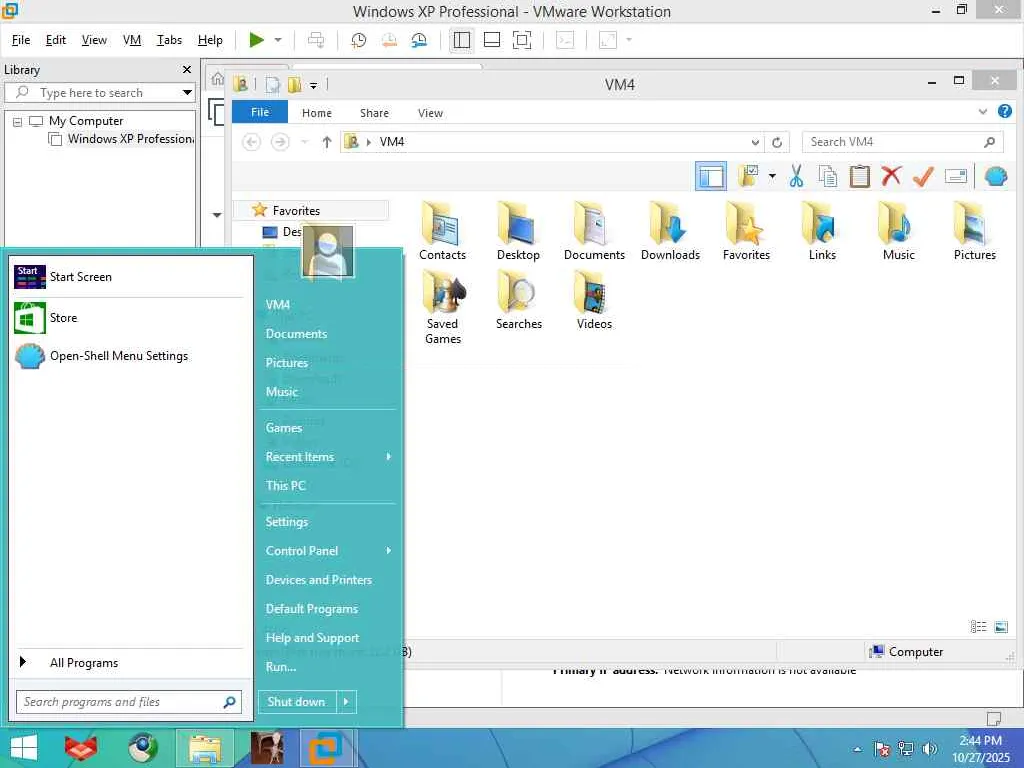Open Devices and Printers from start menu
1024x768 pixels.
tap(319, 580)
